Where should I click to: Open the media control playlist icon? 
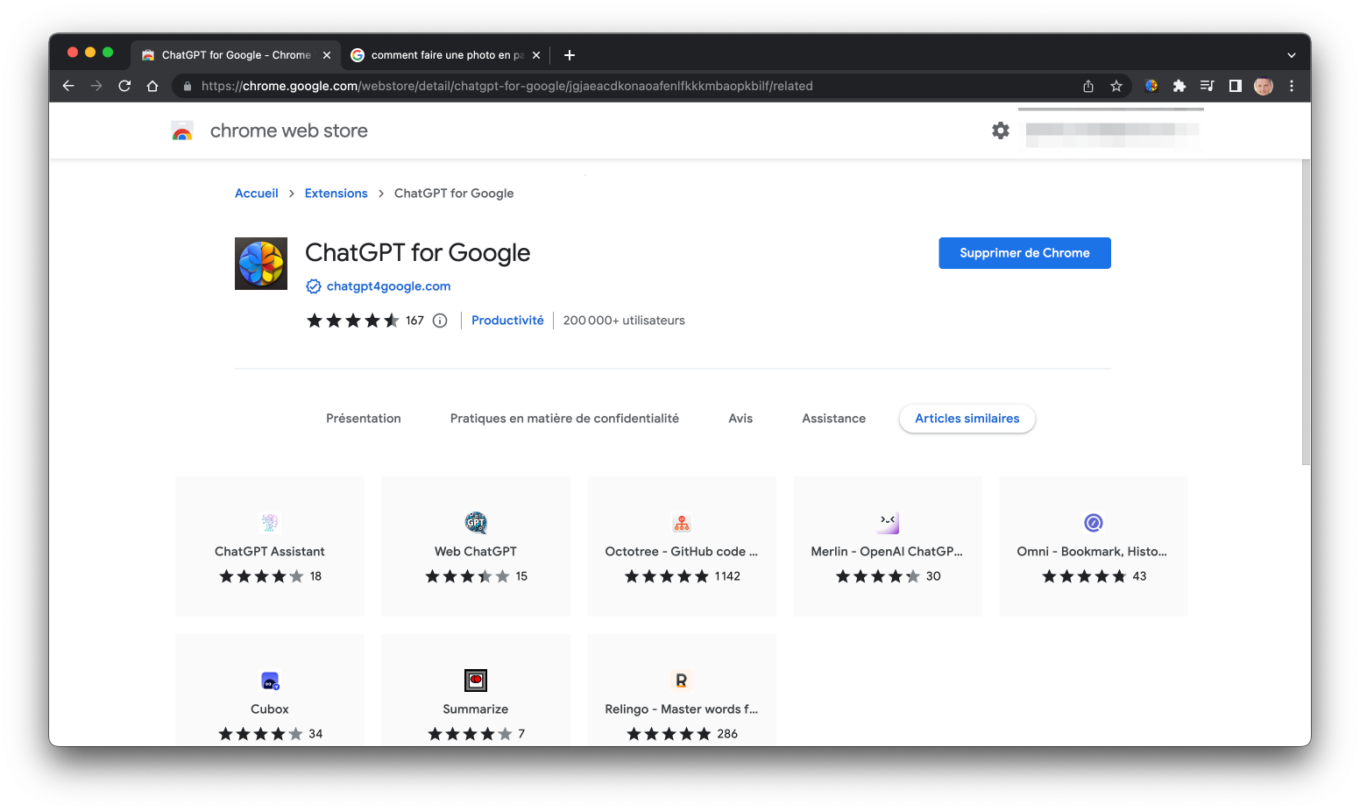pyautogui.click(x=1207, y=86)
